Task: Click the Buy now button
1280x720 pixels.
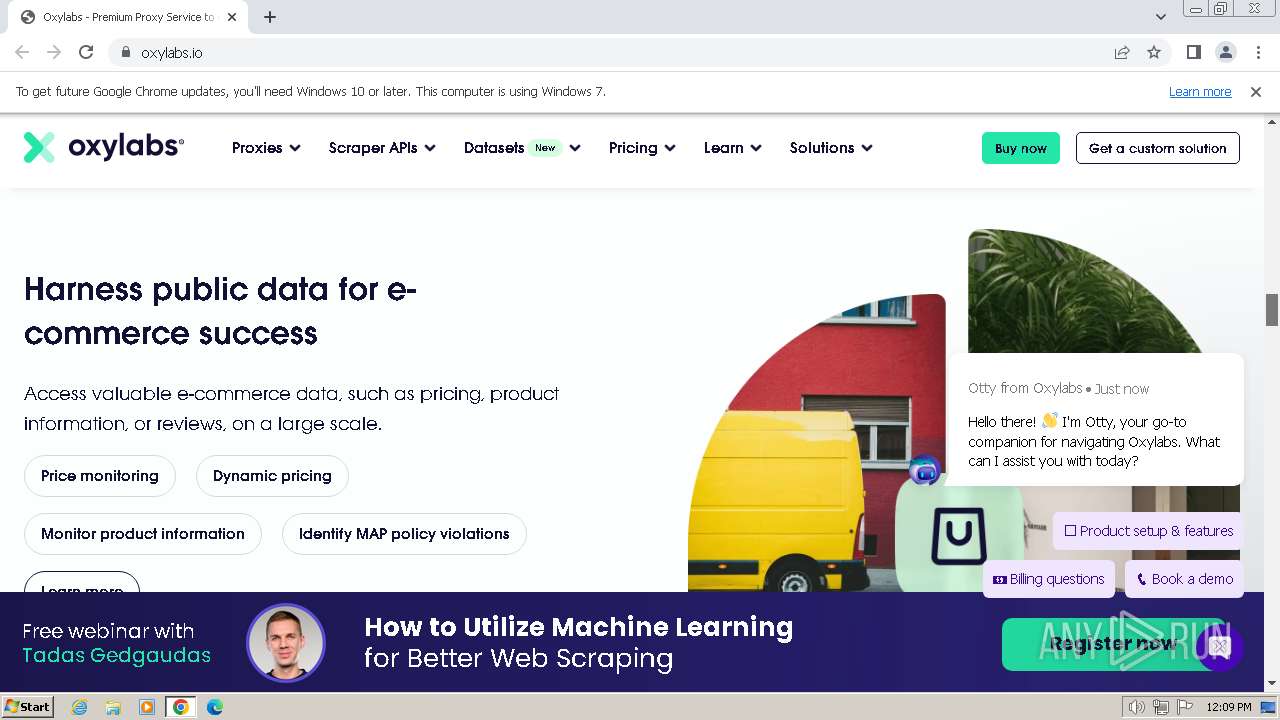Action: click(1021, 148)
